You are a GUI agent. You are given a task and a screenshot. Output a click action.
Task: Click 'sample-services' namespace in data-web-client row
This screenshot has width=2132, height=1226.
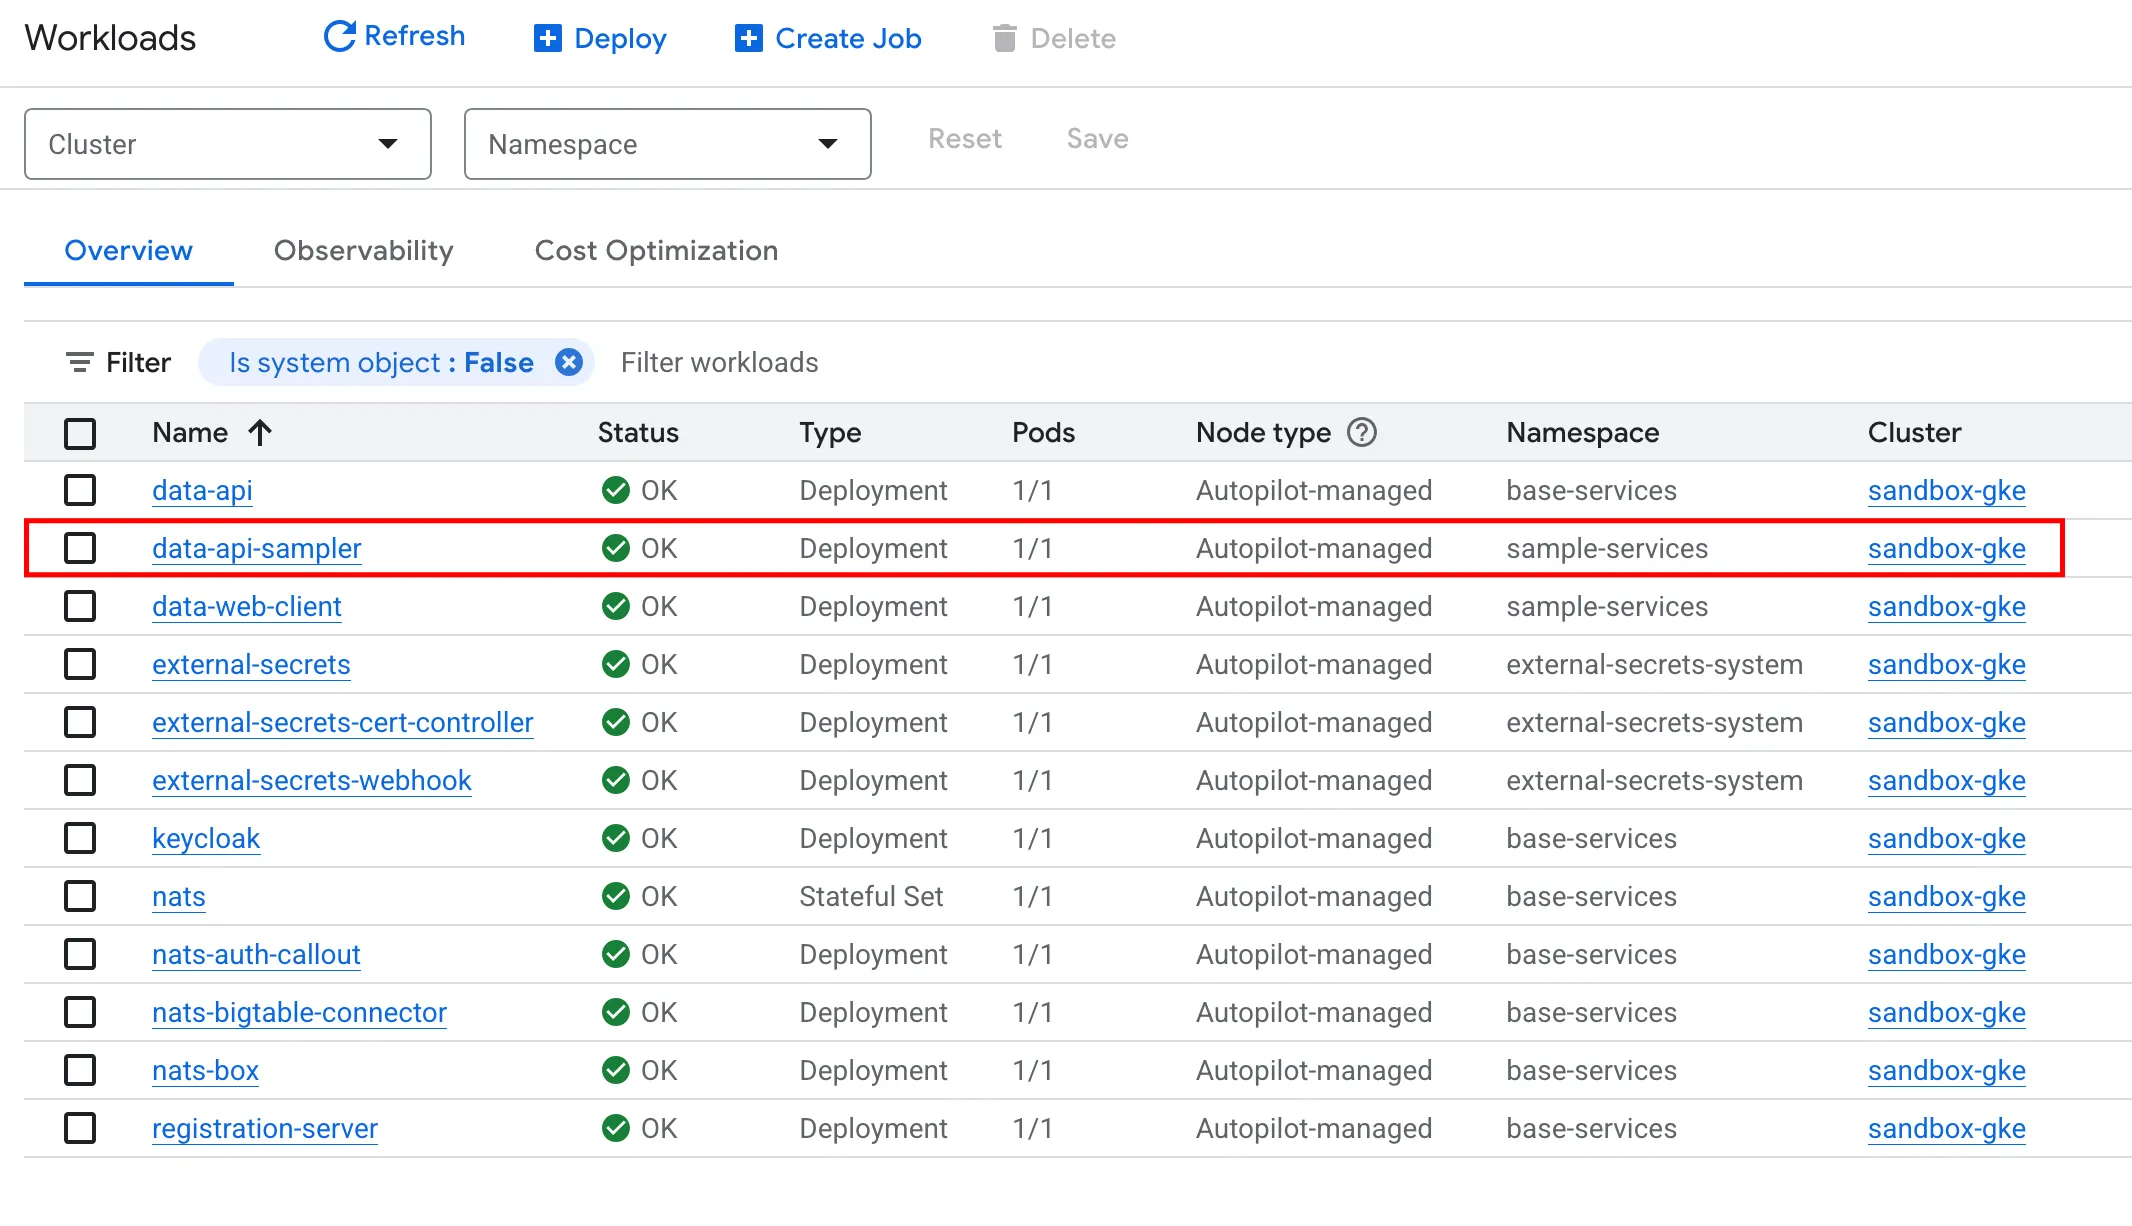1607,606
